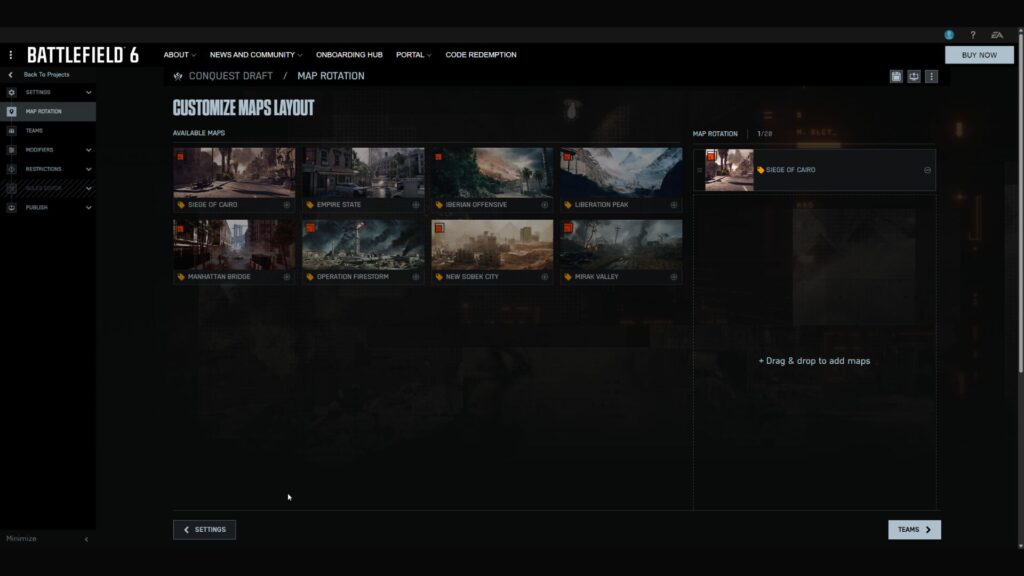
Task: Remove Siege of Cairo using its minus icon
Action: pyautogui.click(x=928, y=170)
